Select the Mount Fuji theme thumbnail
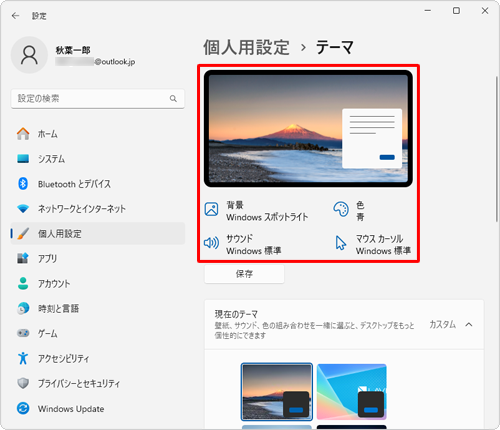Viewport: 500px width, 430px height. coord(277,392)
